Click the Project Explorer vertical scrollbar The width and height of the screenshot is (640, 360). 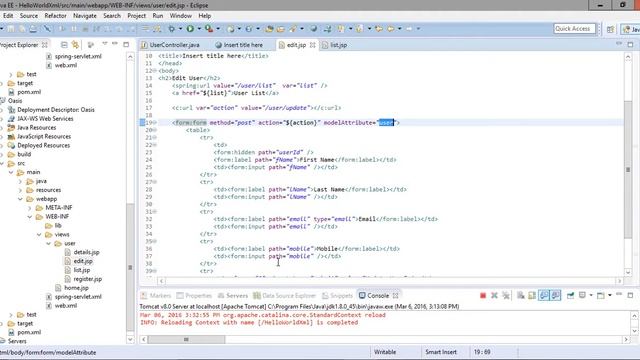coord(130,267)
